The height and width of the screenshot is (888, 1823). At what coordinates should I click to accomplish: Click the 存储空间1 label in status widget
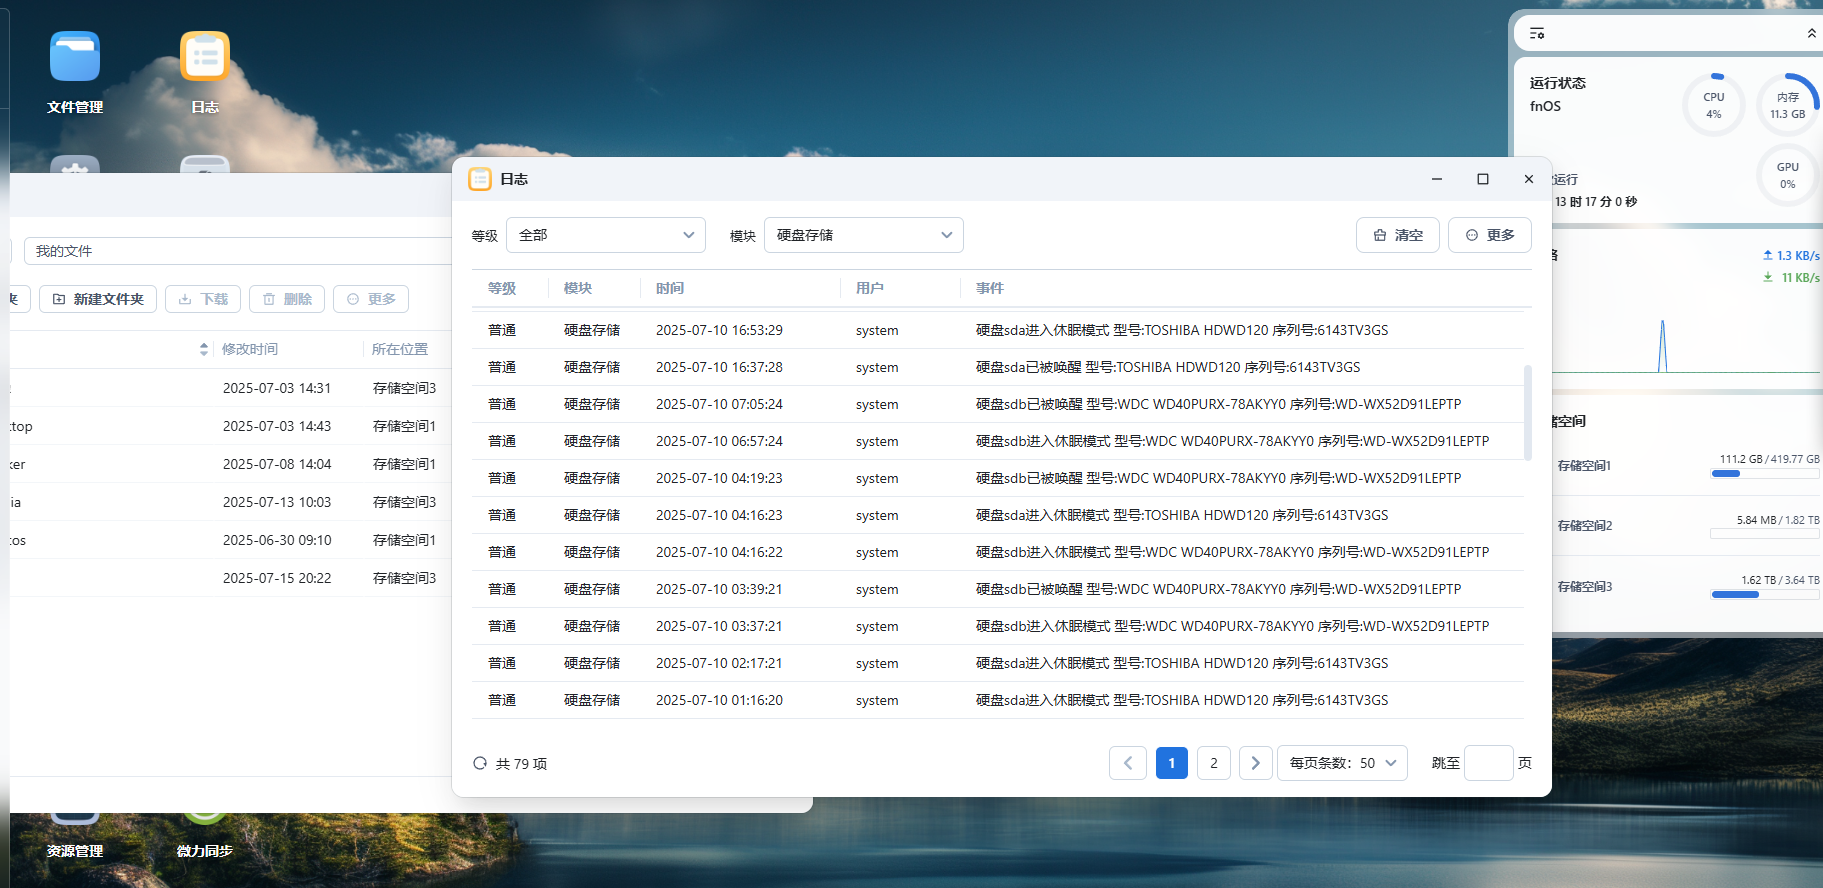point(1584,466)
